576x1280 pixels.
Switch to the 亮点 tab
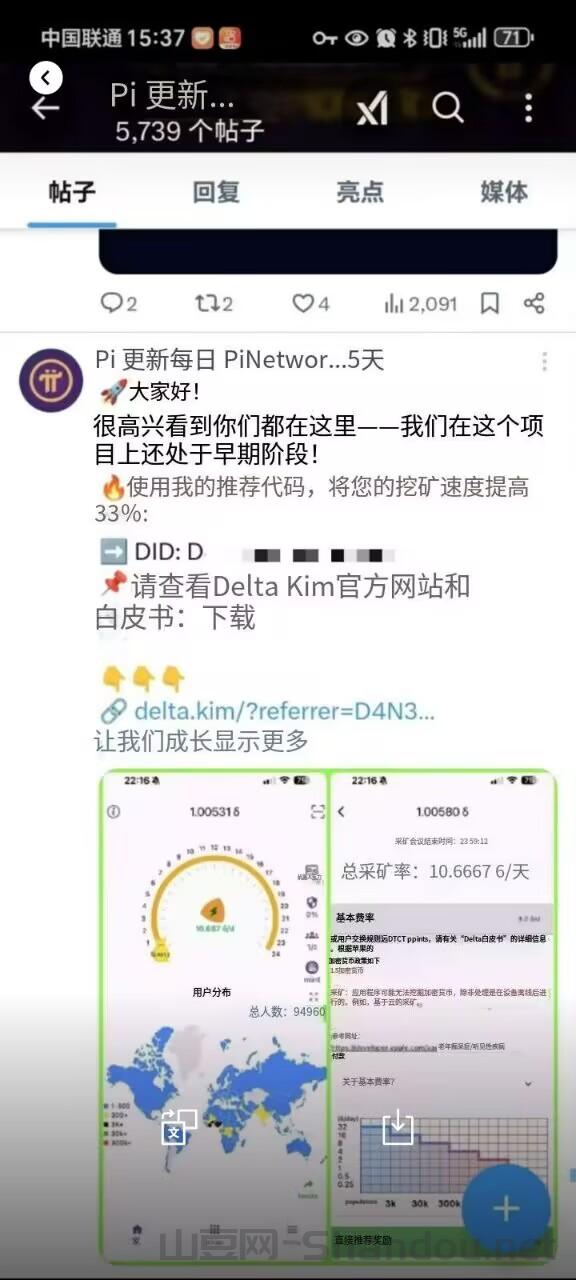click(360, 192)
